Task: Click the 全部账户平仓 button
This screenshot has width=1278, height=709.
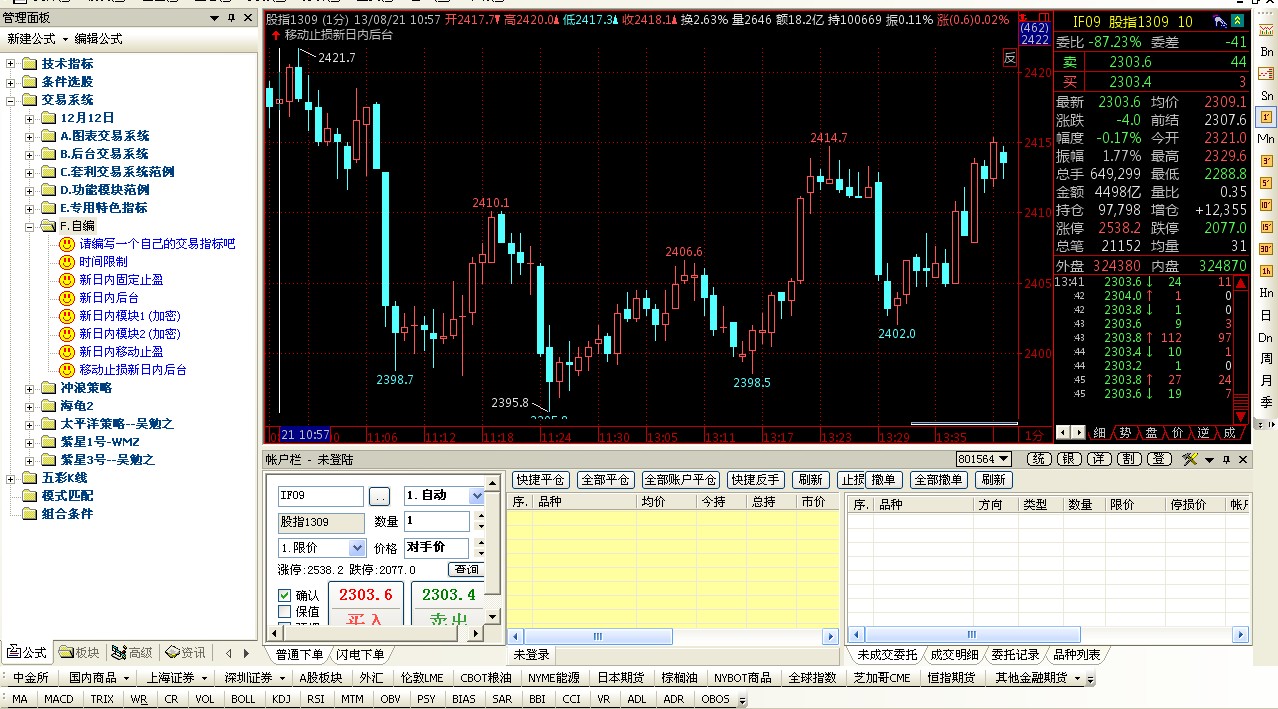Action: click(x=680, y=480)
